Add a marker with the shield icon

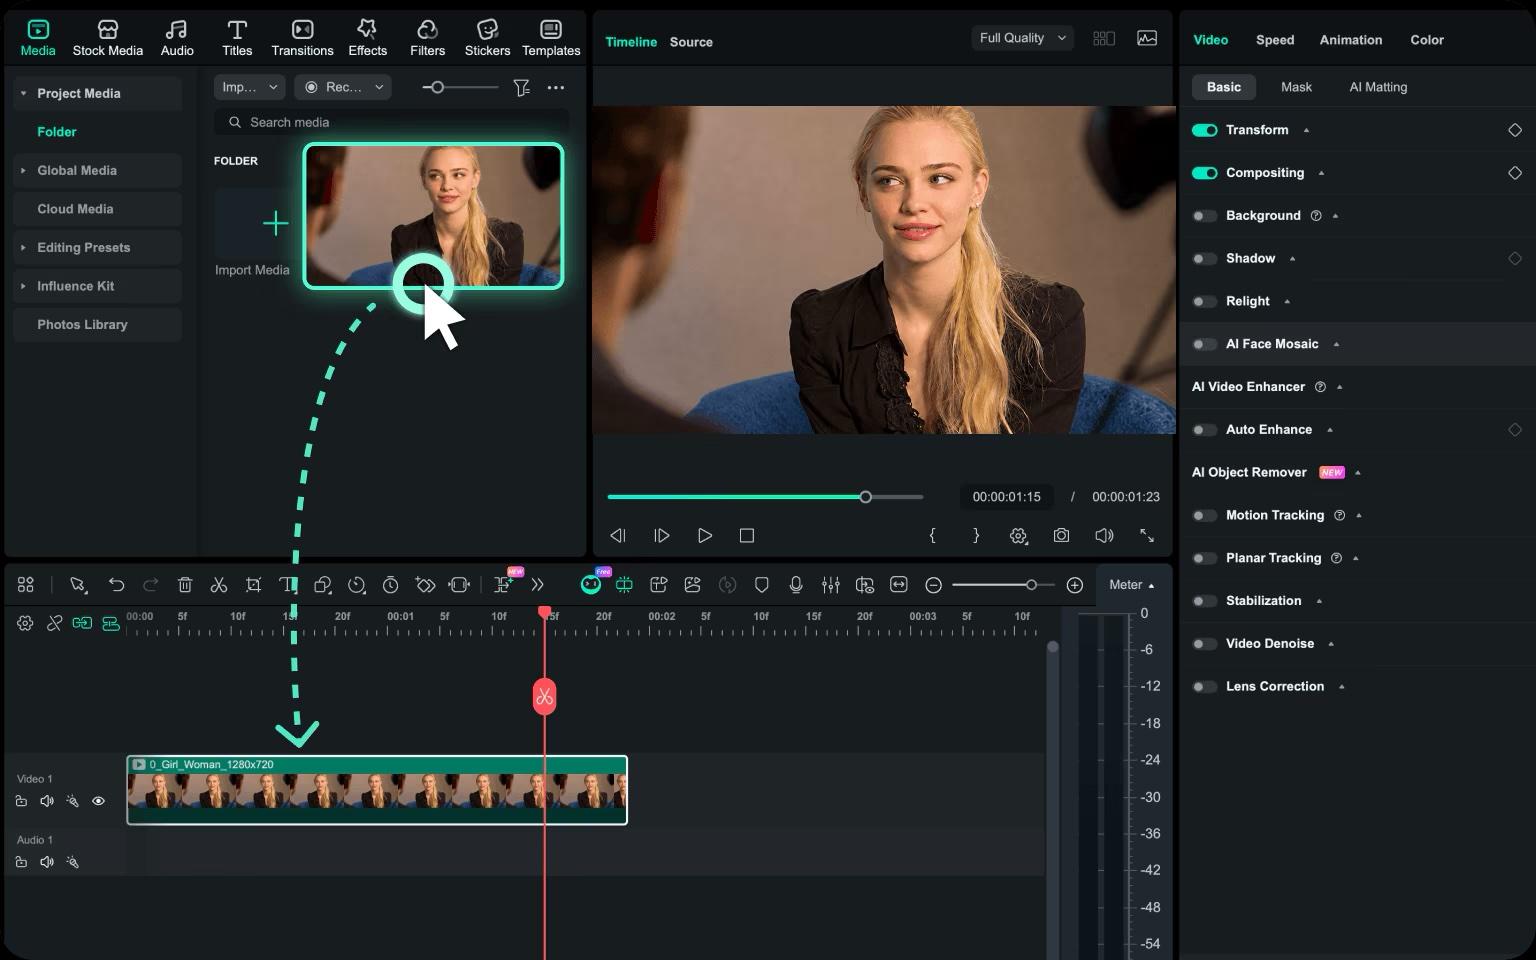click(x=761, y=585)
